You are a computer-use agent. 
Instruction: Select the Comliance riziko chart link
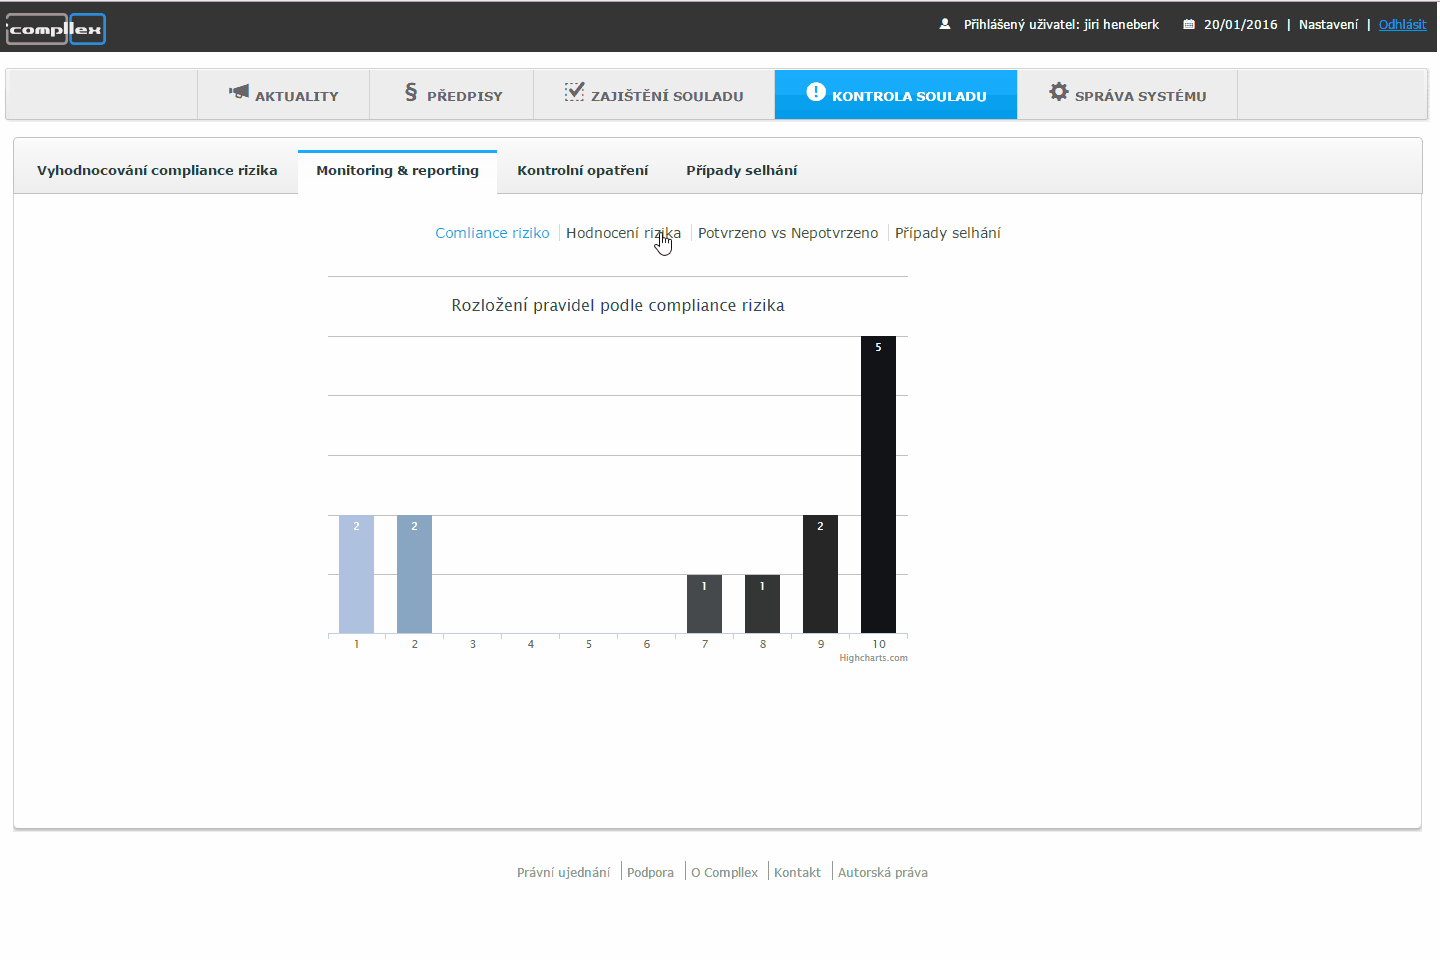point(492,233)
